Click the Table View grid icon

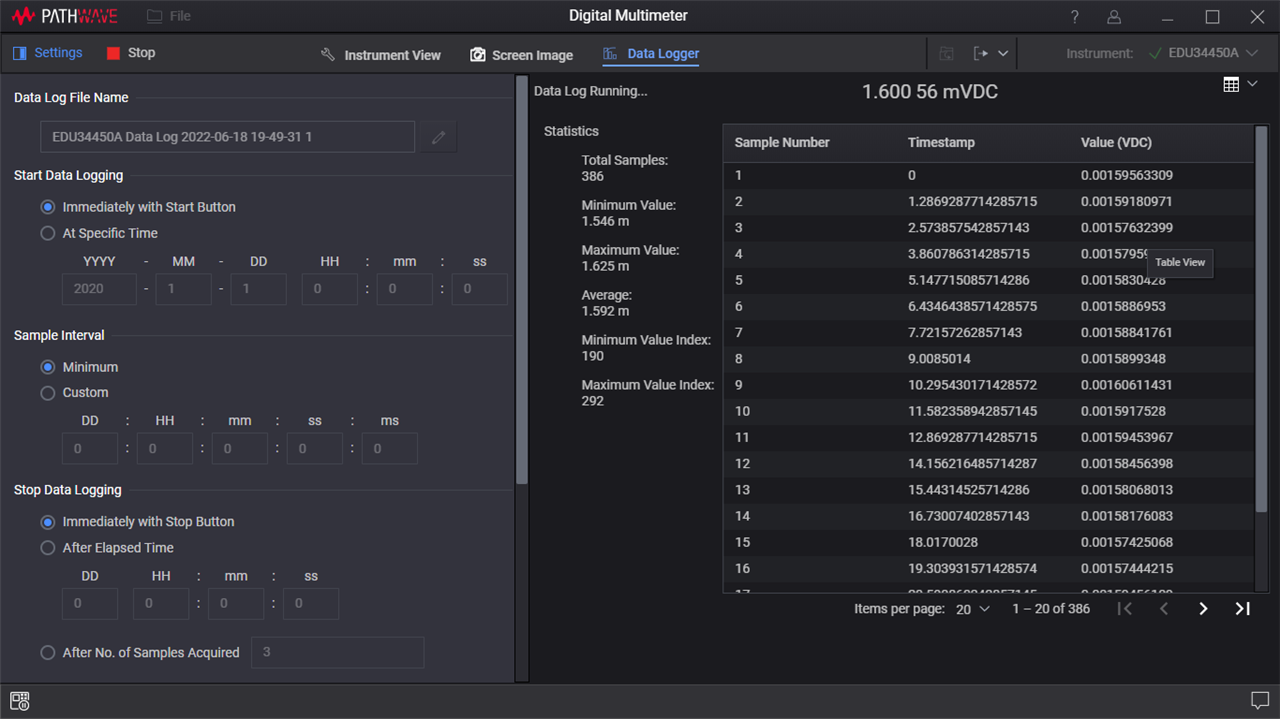pos(1231,85)
